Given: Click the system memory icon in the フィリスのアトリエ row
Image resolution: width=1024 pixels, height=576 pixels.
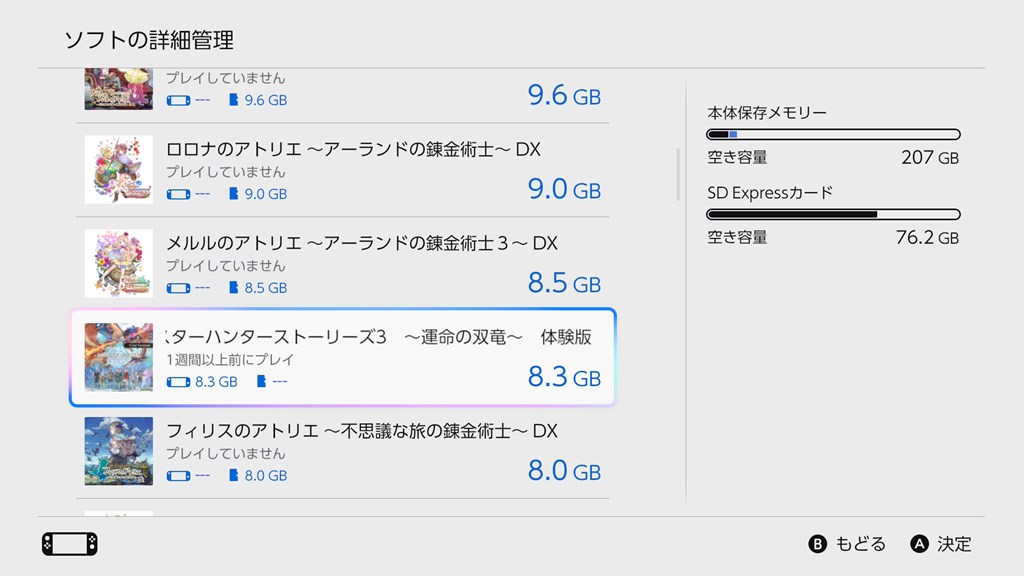Looking at the screenshot, I should coord(178,476).
